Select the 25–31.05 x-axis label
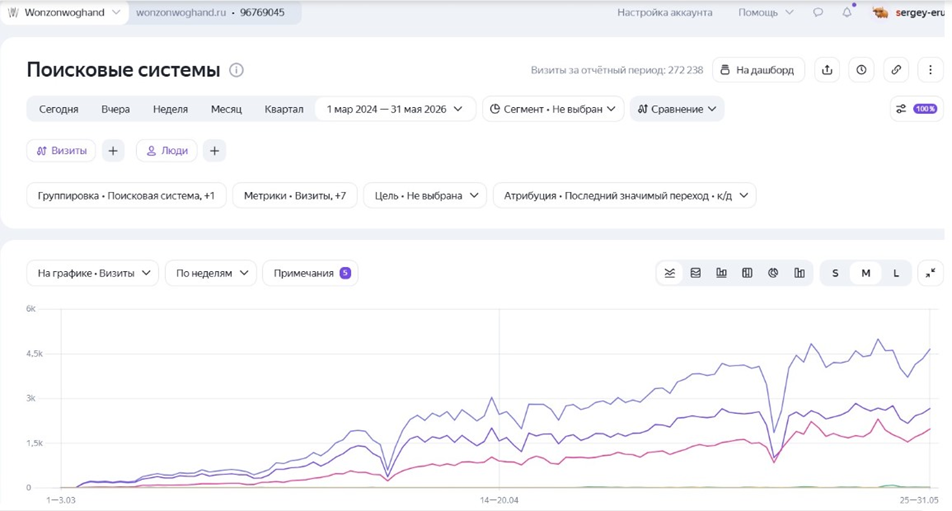The height and width of the screenshot is (511, 952). click(919, 500)
